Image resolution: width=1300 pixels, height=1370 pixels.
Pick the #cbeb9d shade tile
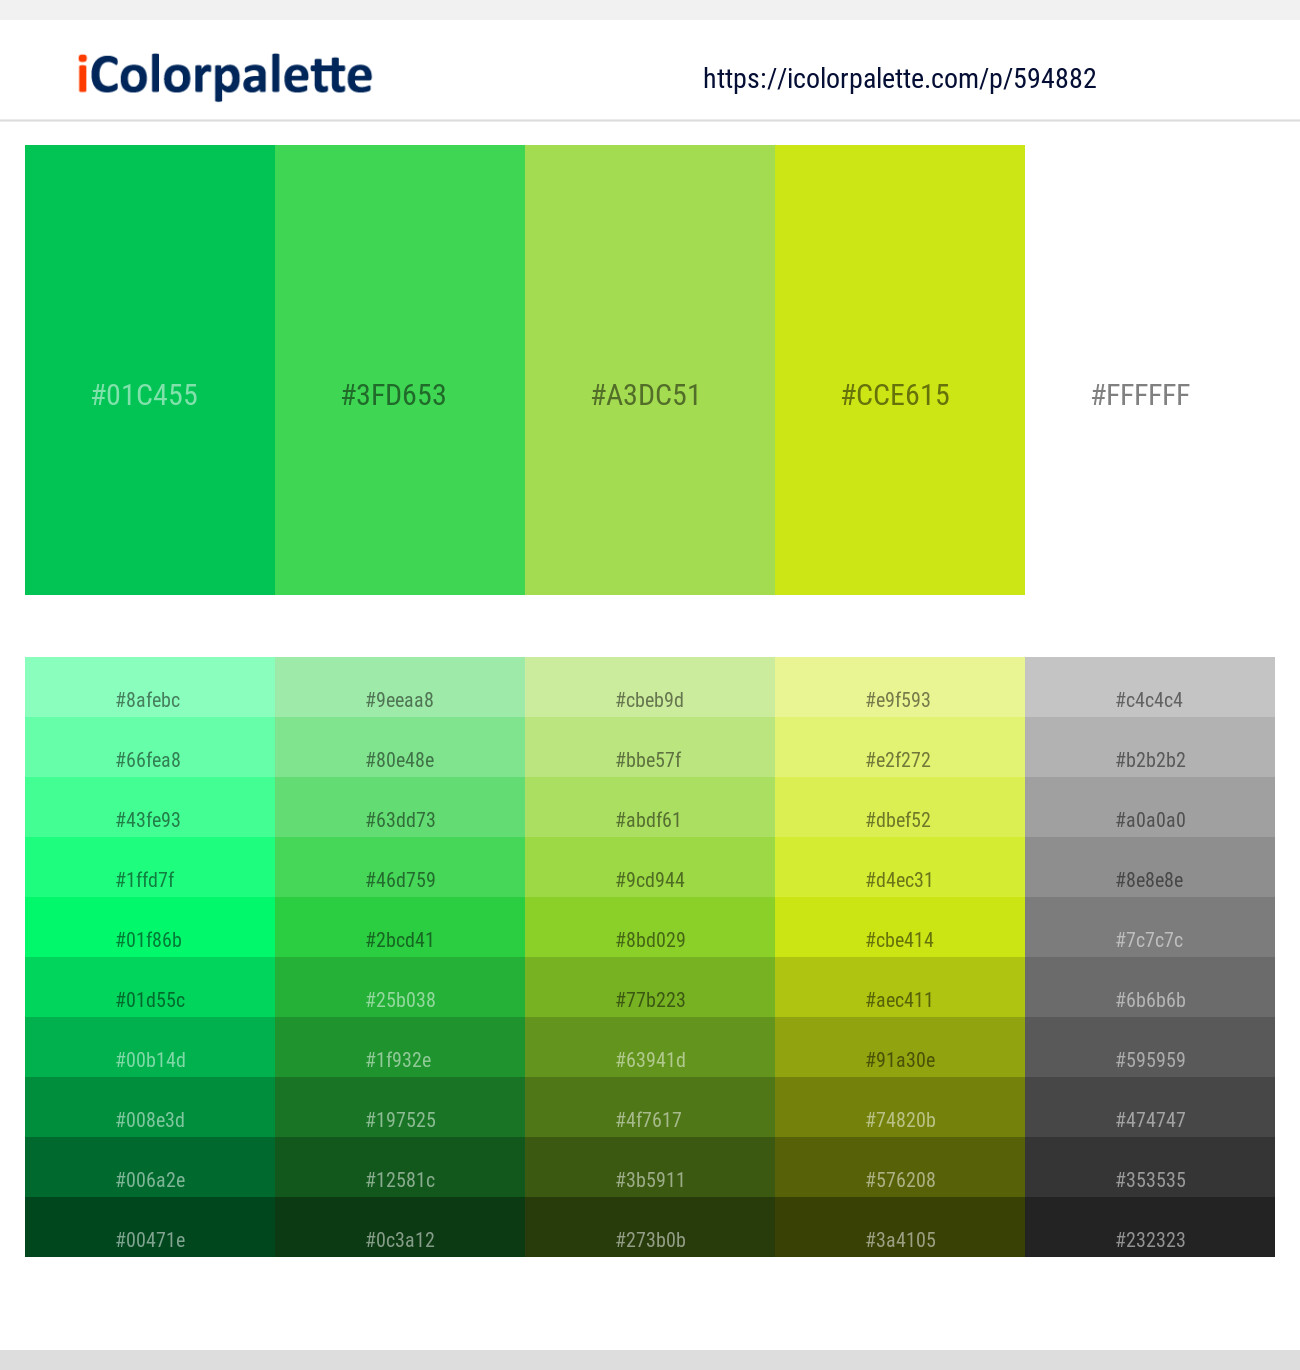[649, 699]
